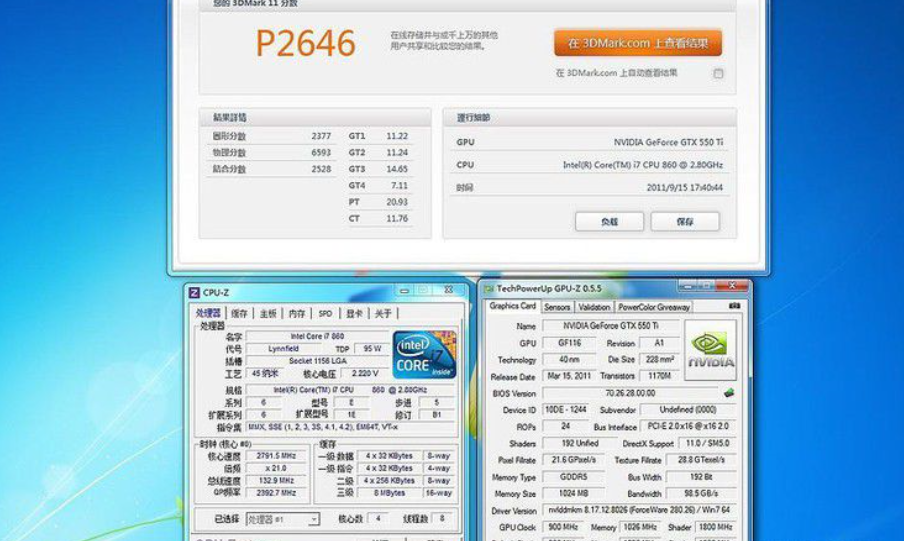
Task: Click the 3DMark CPU row Intel Core i7 860
Action: (x=589, y=165)
